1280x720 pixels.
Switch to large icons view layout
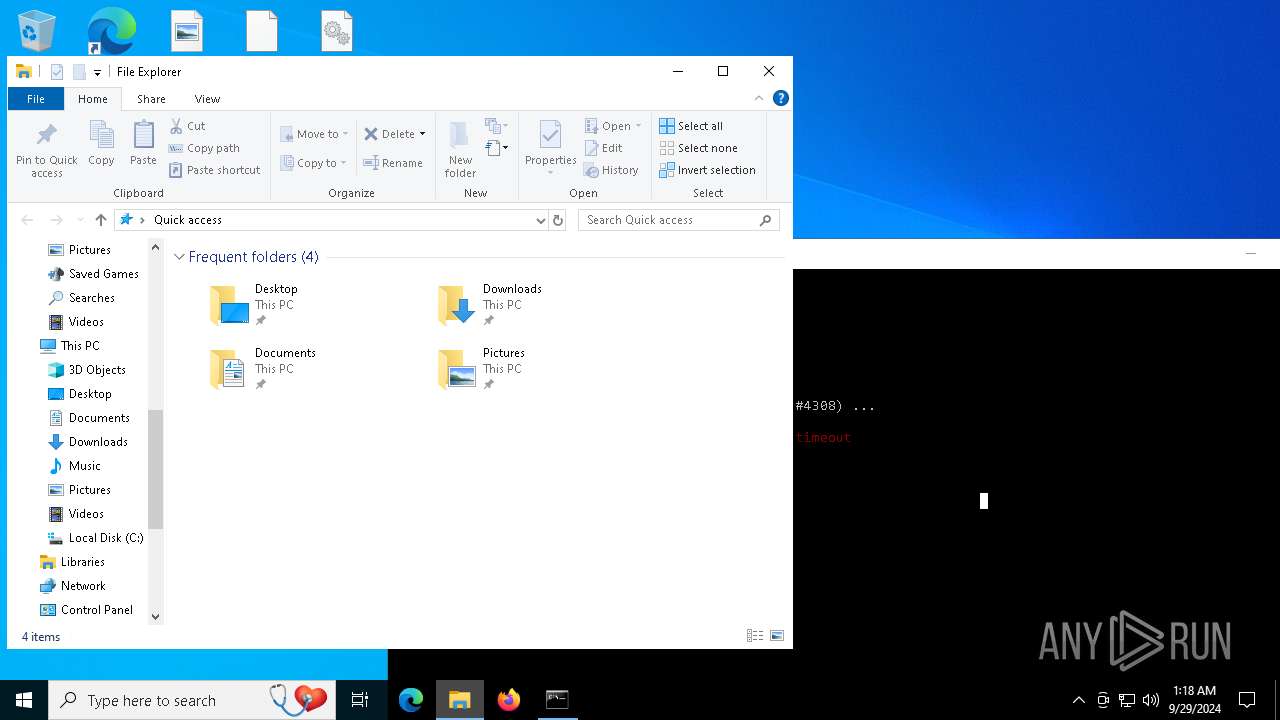pos(777,636)
